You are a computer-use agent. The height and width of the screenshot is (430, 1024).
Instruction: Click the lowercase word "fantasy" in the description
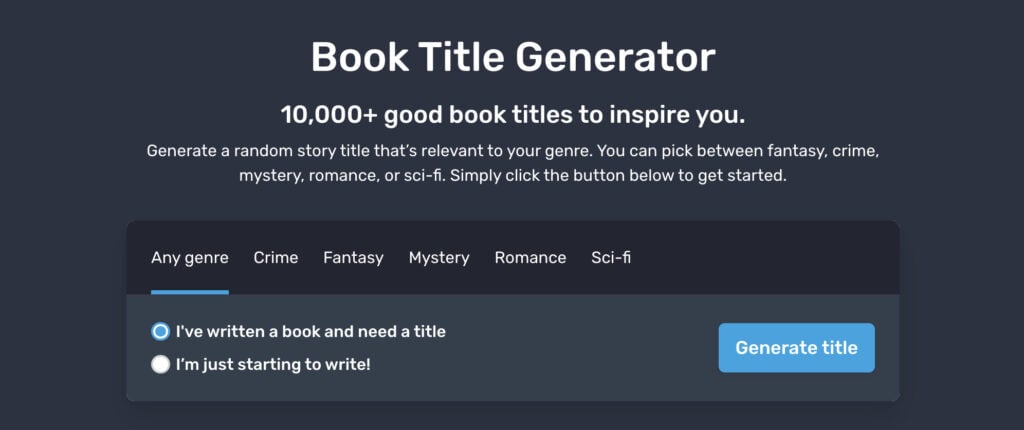[773, 152]
